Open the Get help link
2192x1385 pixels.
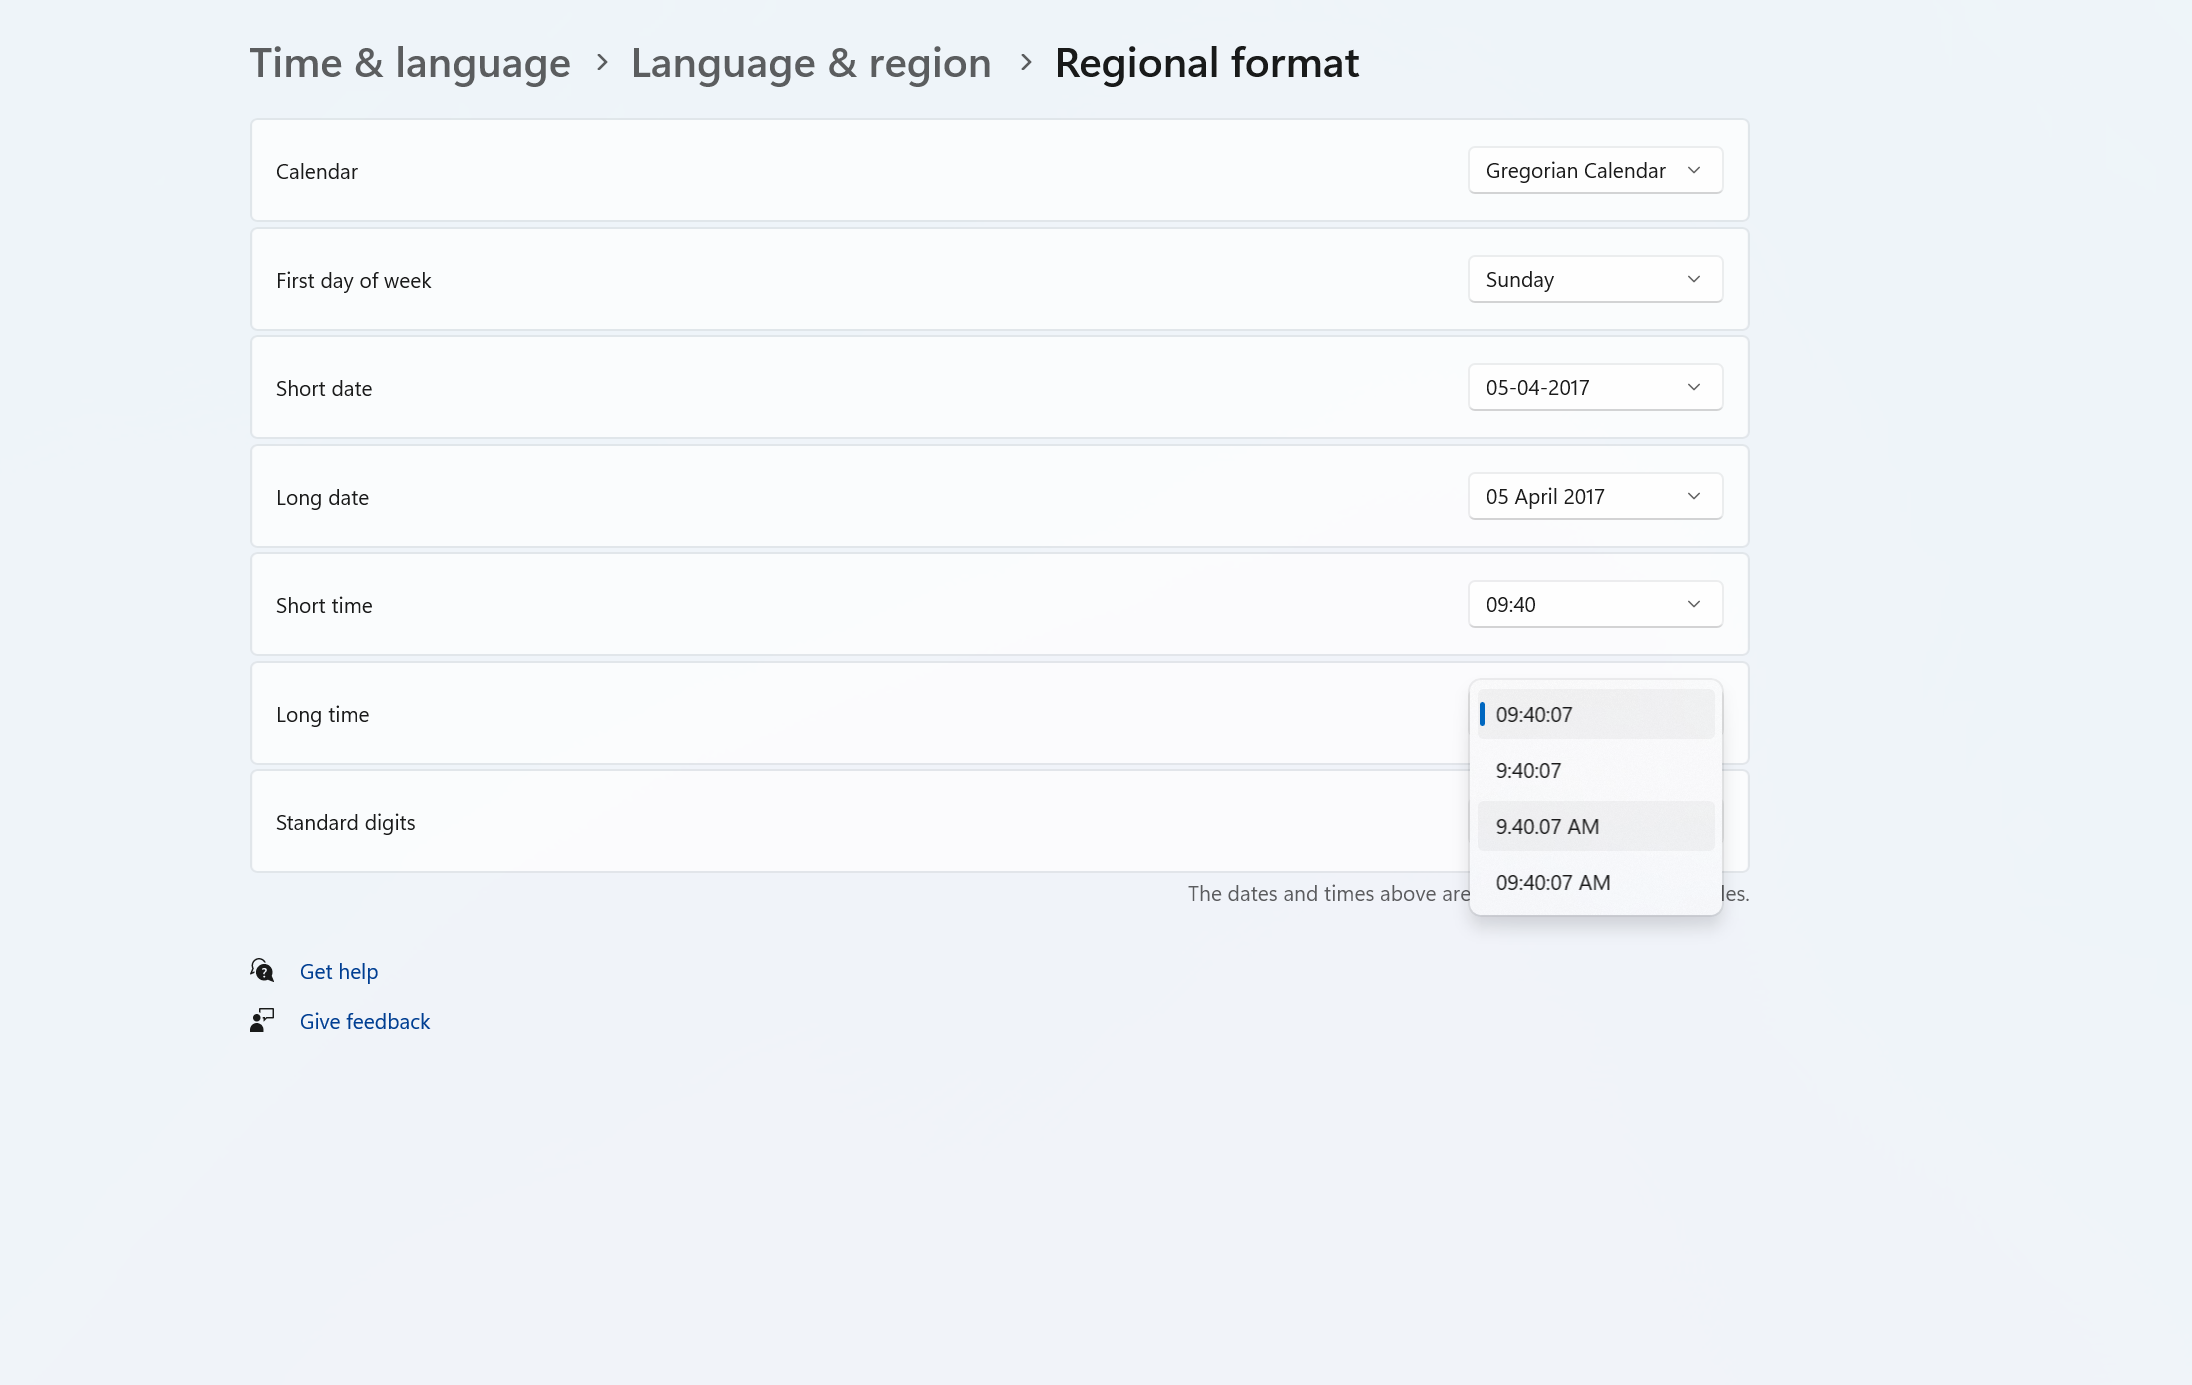tap(339, 972)
